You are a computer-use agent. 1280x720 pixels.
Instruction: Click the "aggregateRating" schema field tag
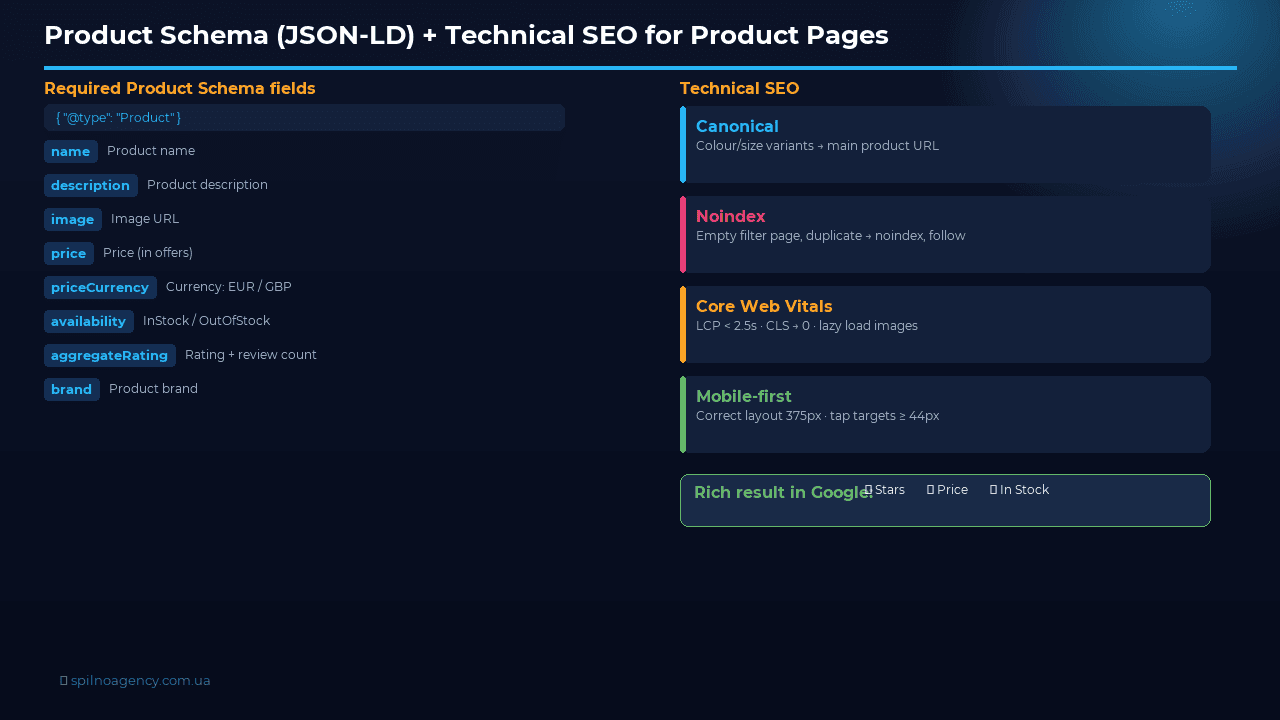pos(110,355)
